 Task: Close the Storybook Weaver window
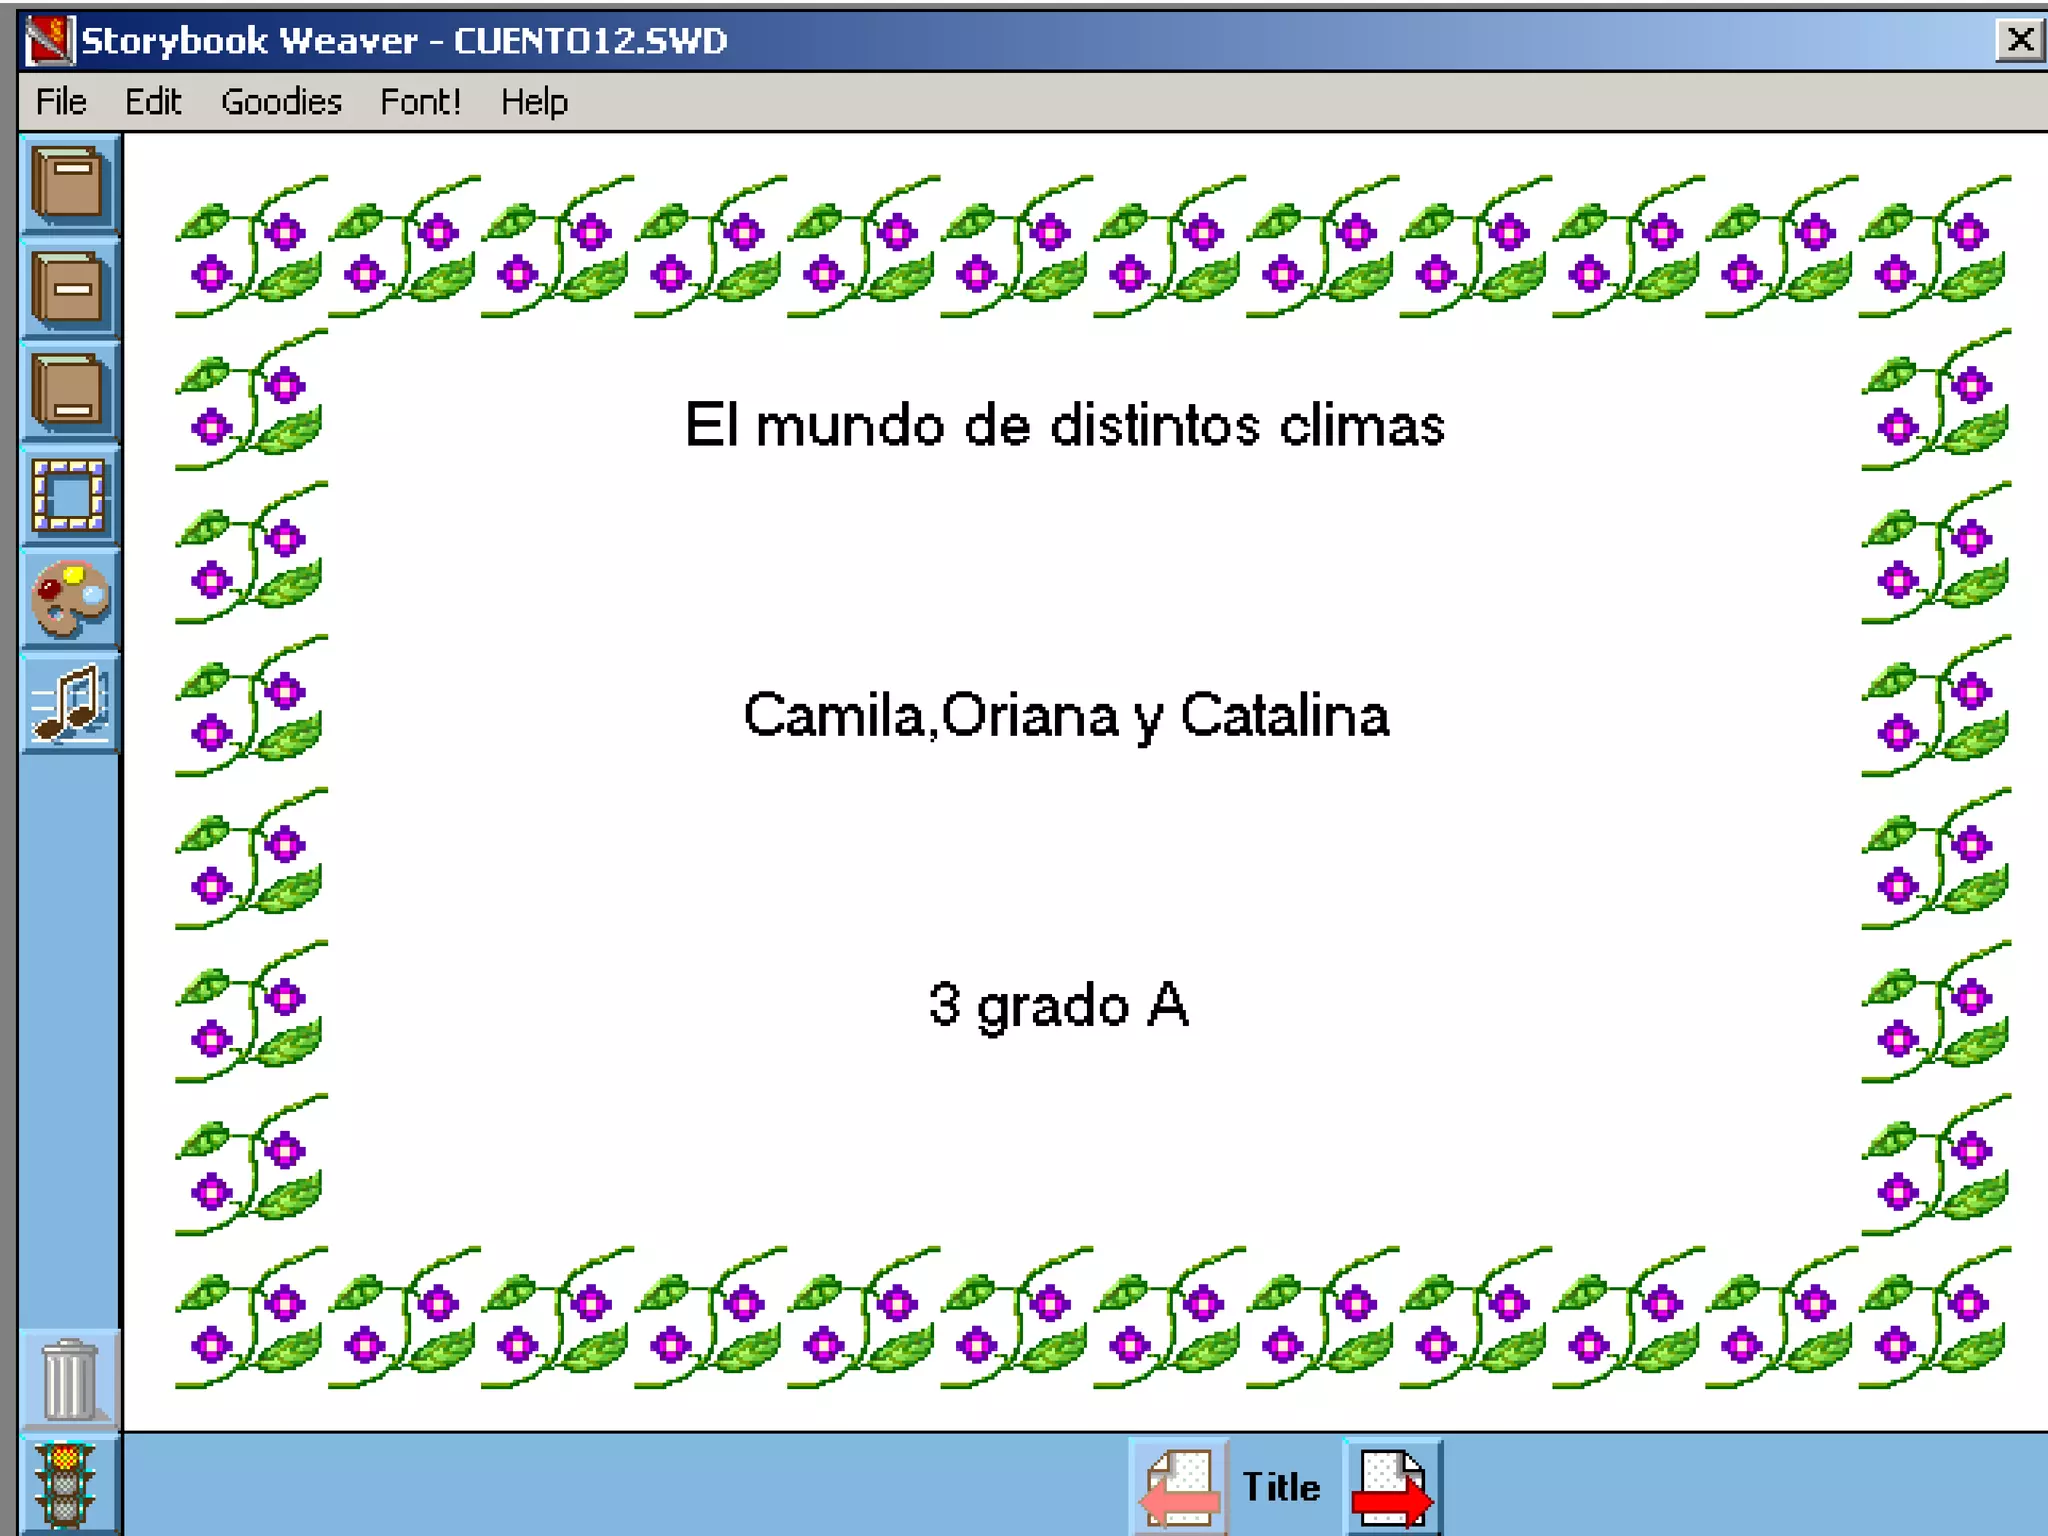click(2019, 40)
